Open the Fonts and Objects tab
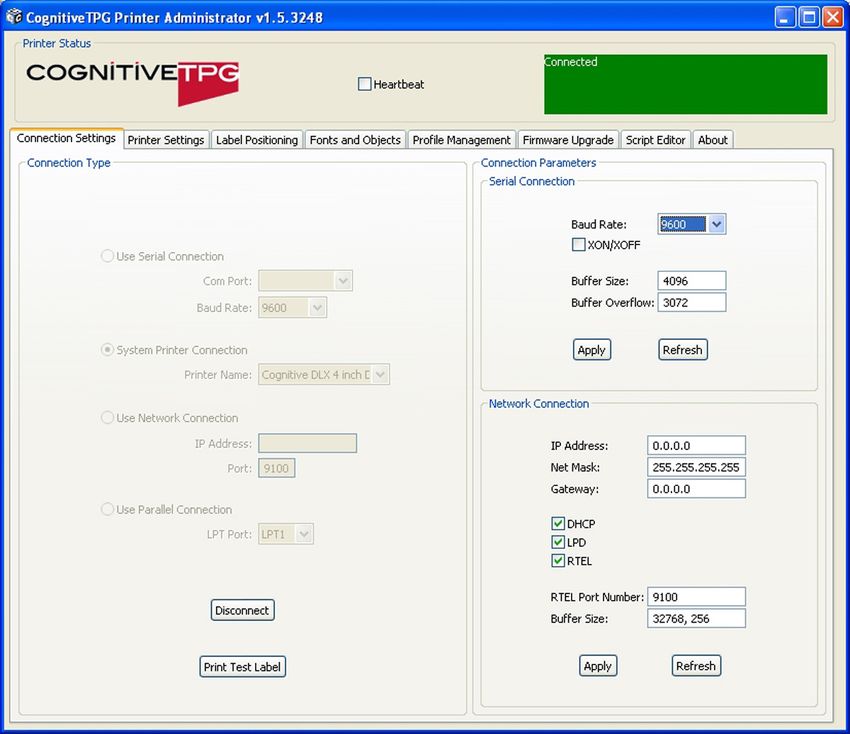The image size is (850, 734). 355,140
